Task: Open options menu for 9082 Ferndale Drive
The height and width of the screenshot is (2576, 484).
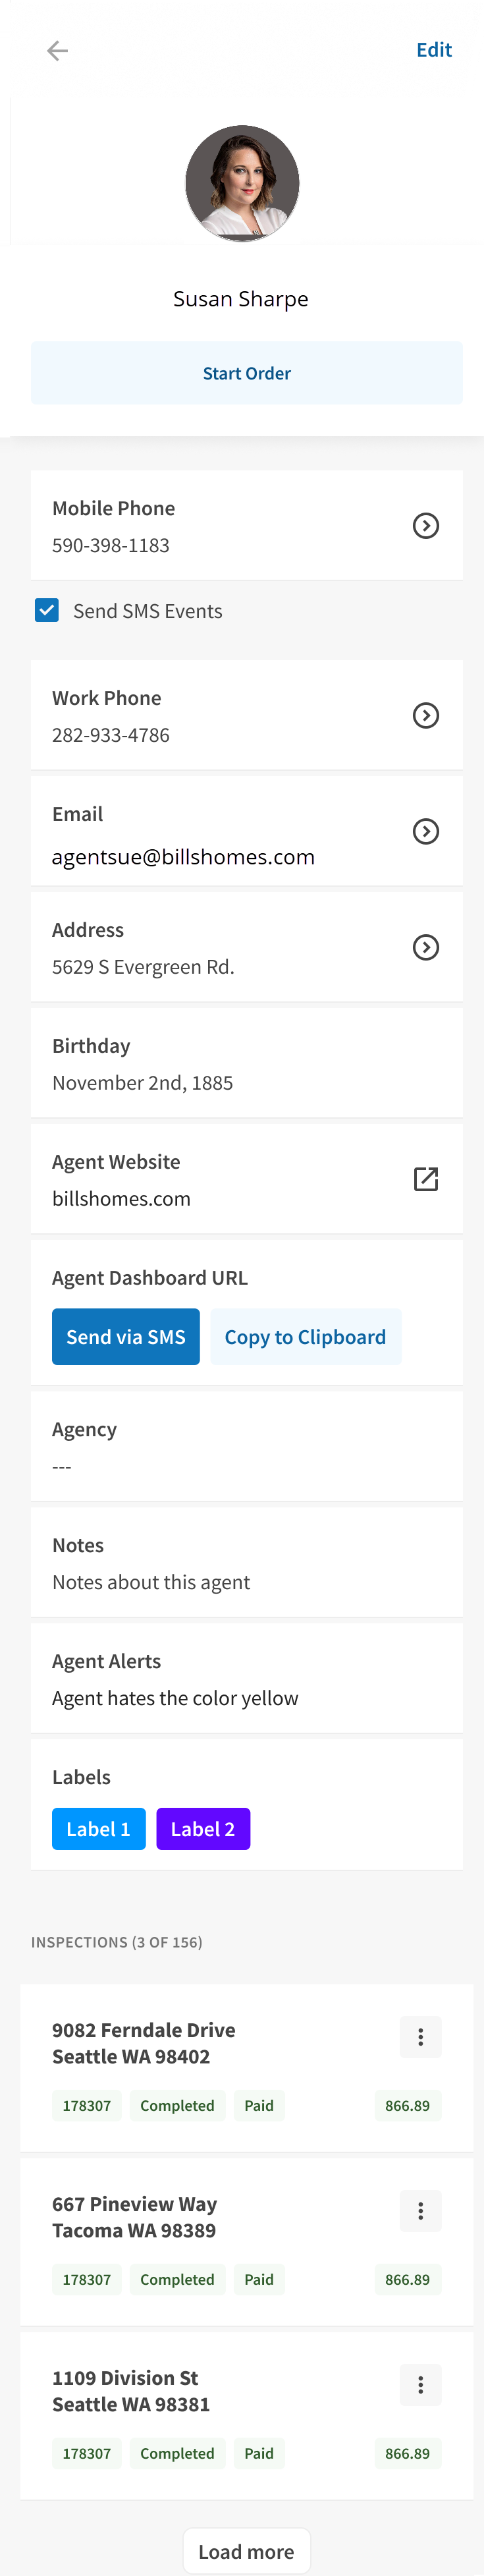Action: point(421,2037)
